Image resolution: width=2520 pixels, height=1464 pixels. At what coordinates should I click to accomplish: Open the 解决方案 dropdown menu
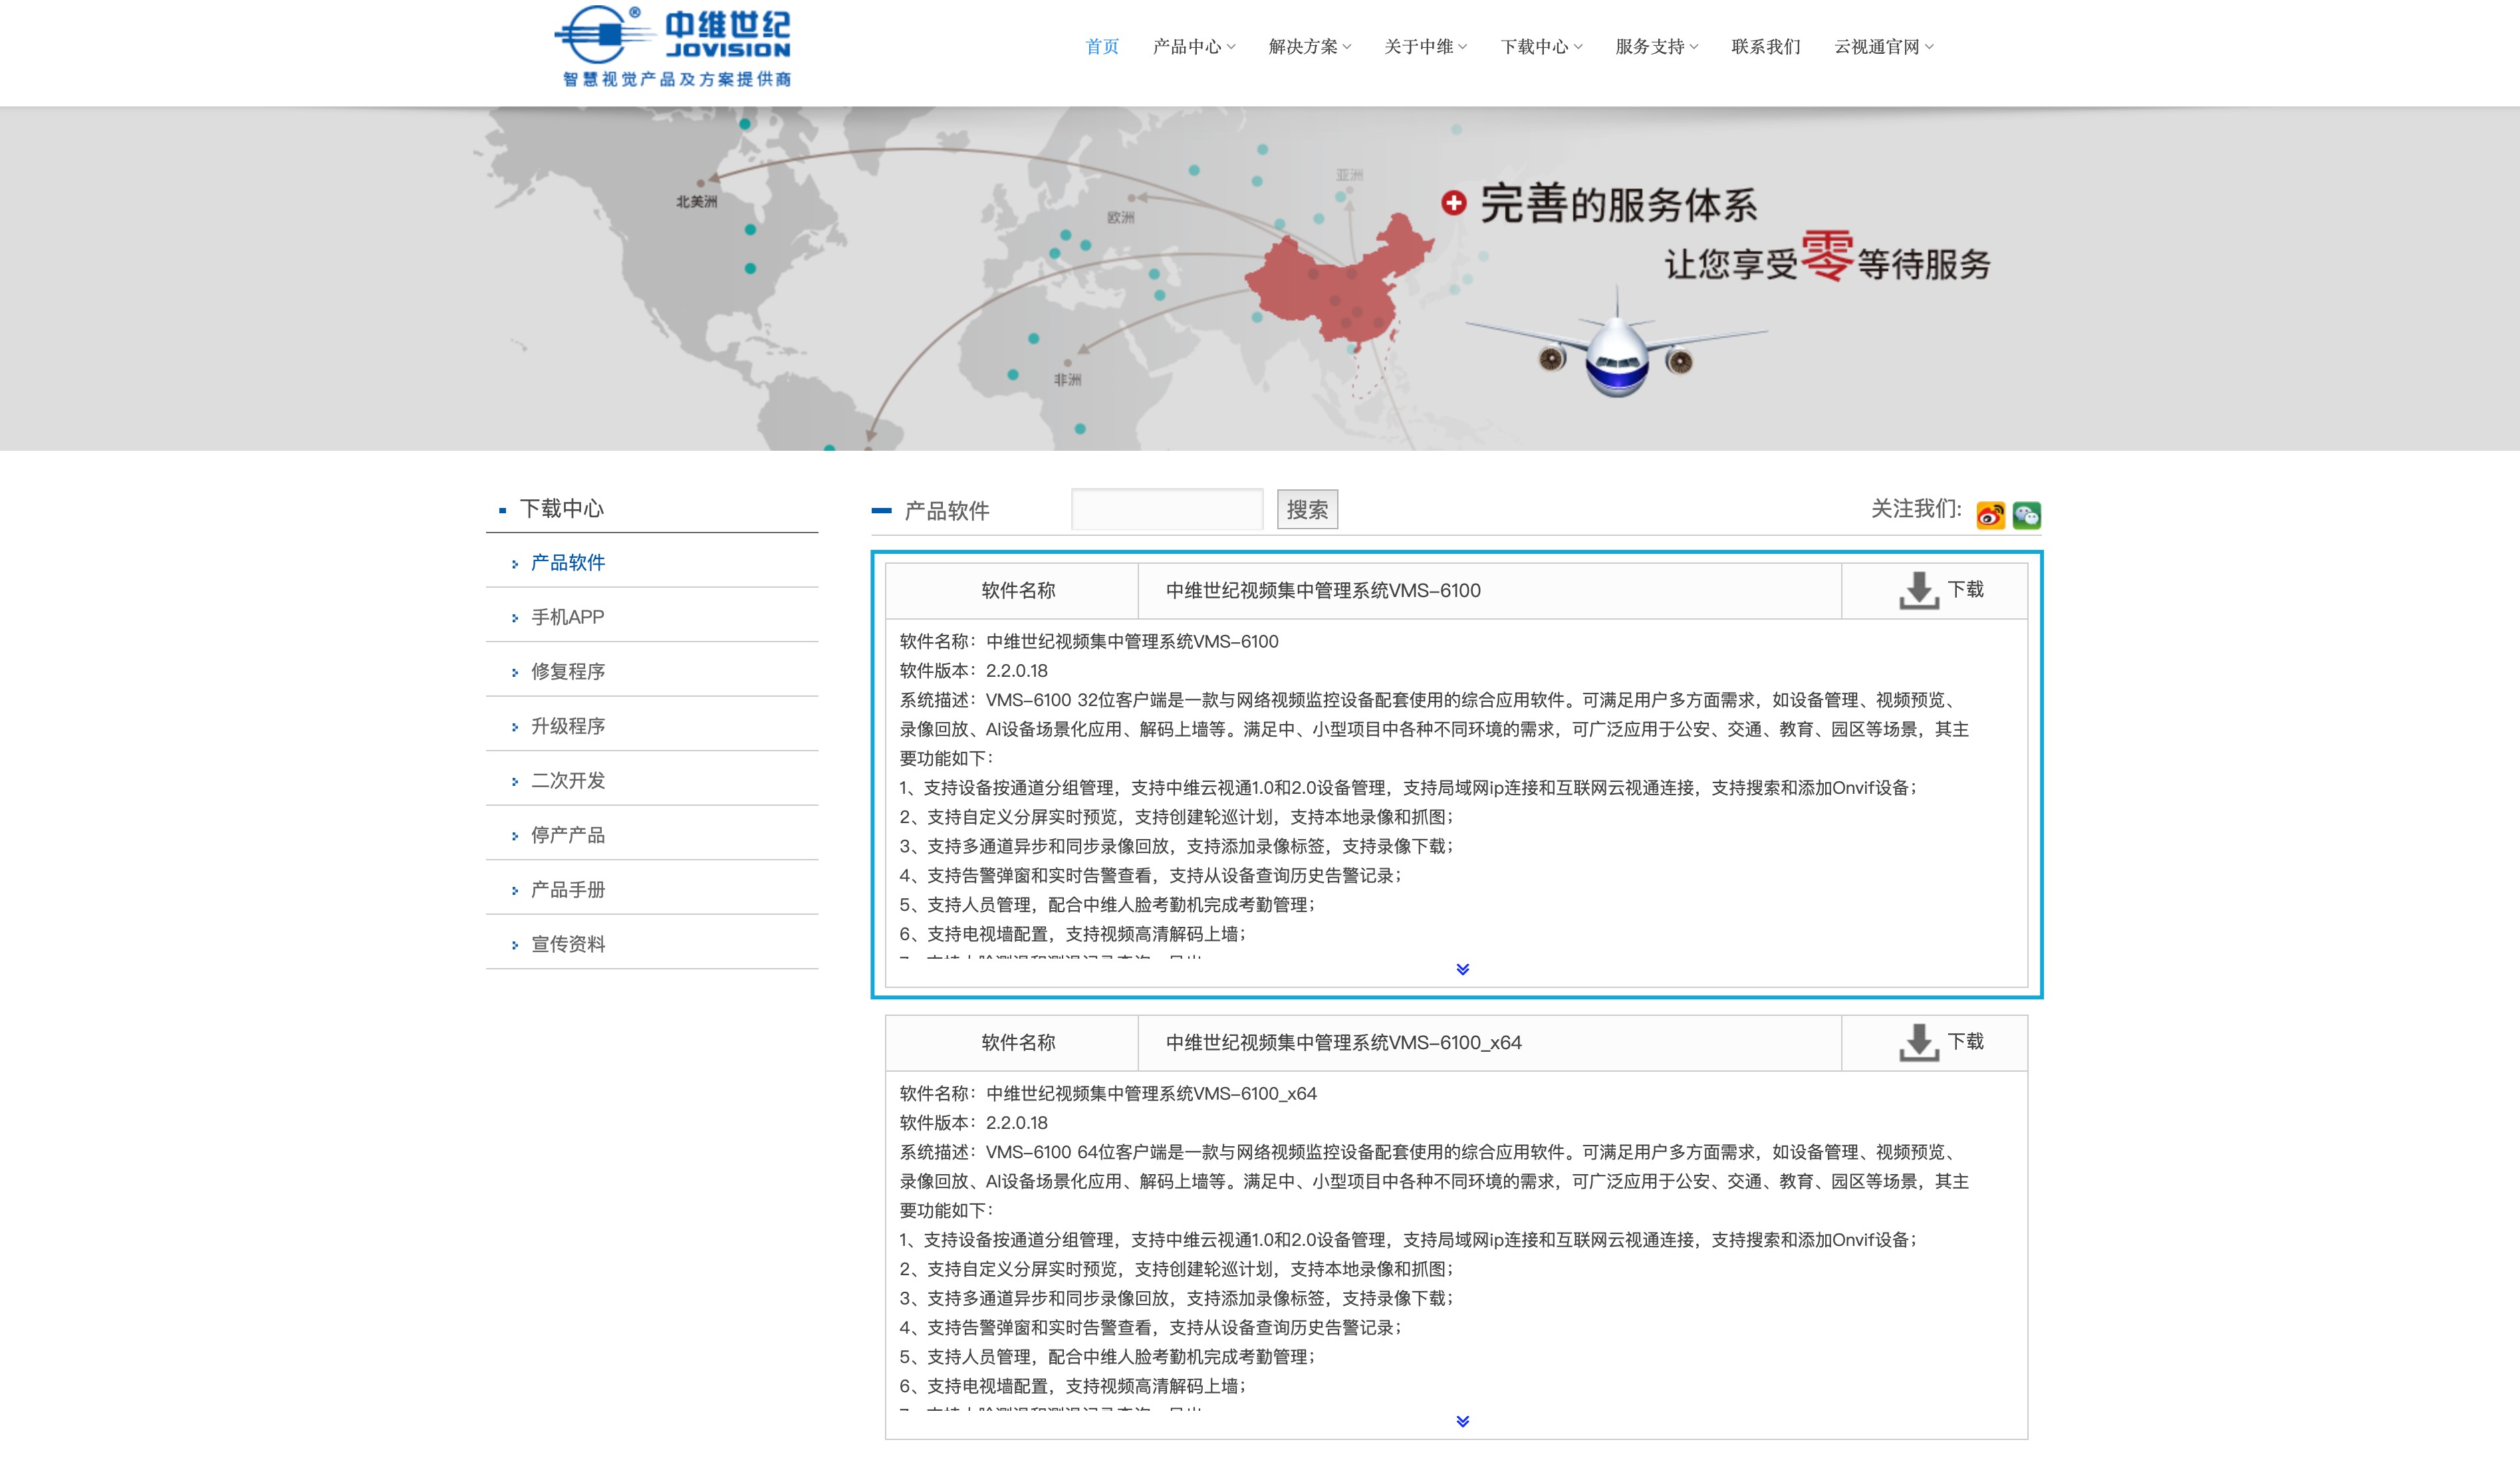click(x=1310, y=46)
